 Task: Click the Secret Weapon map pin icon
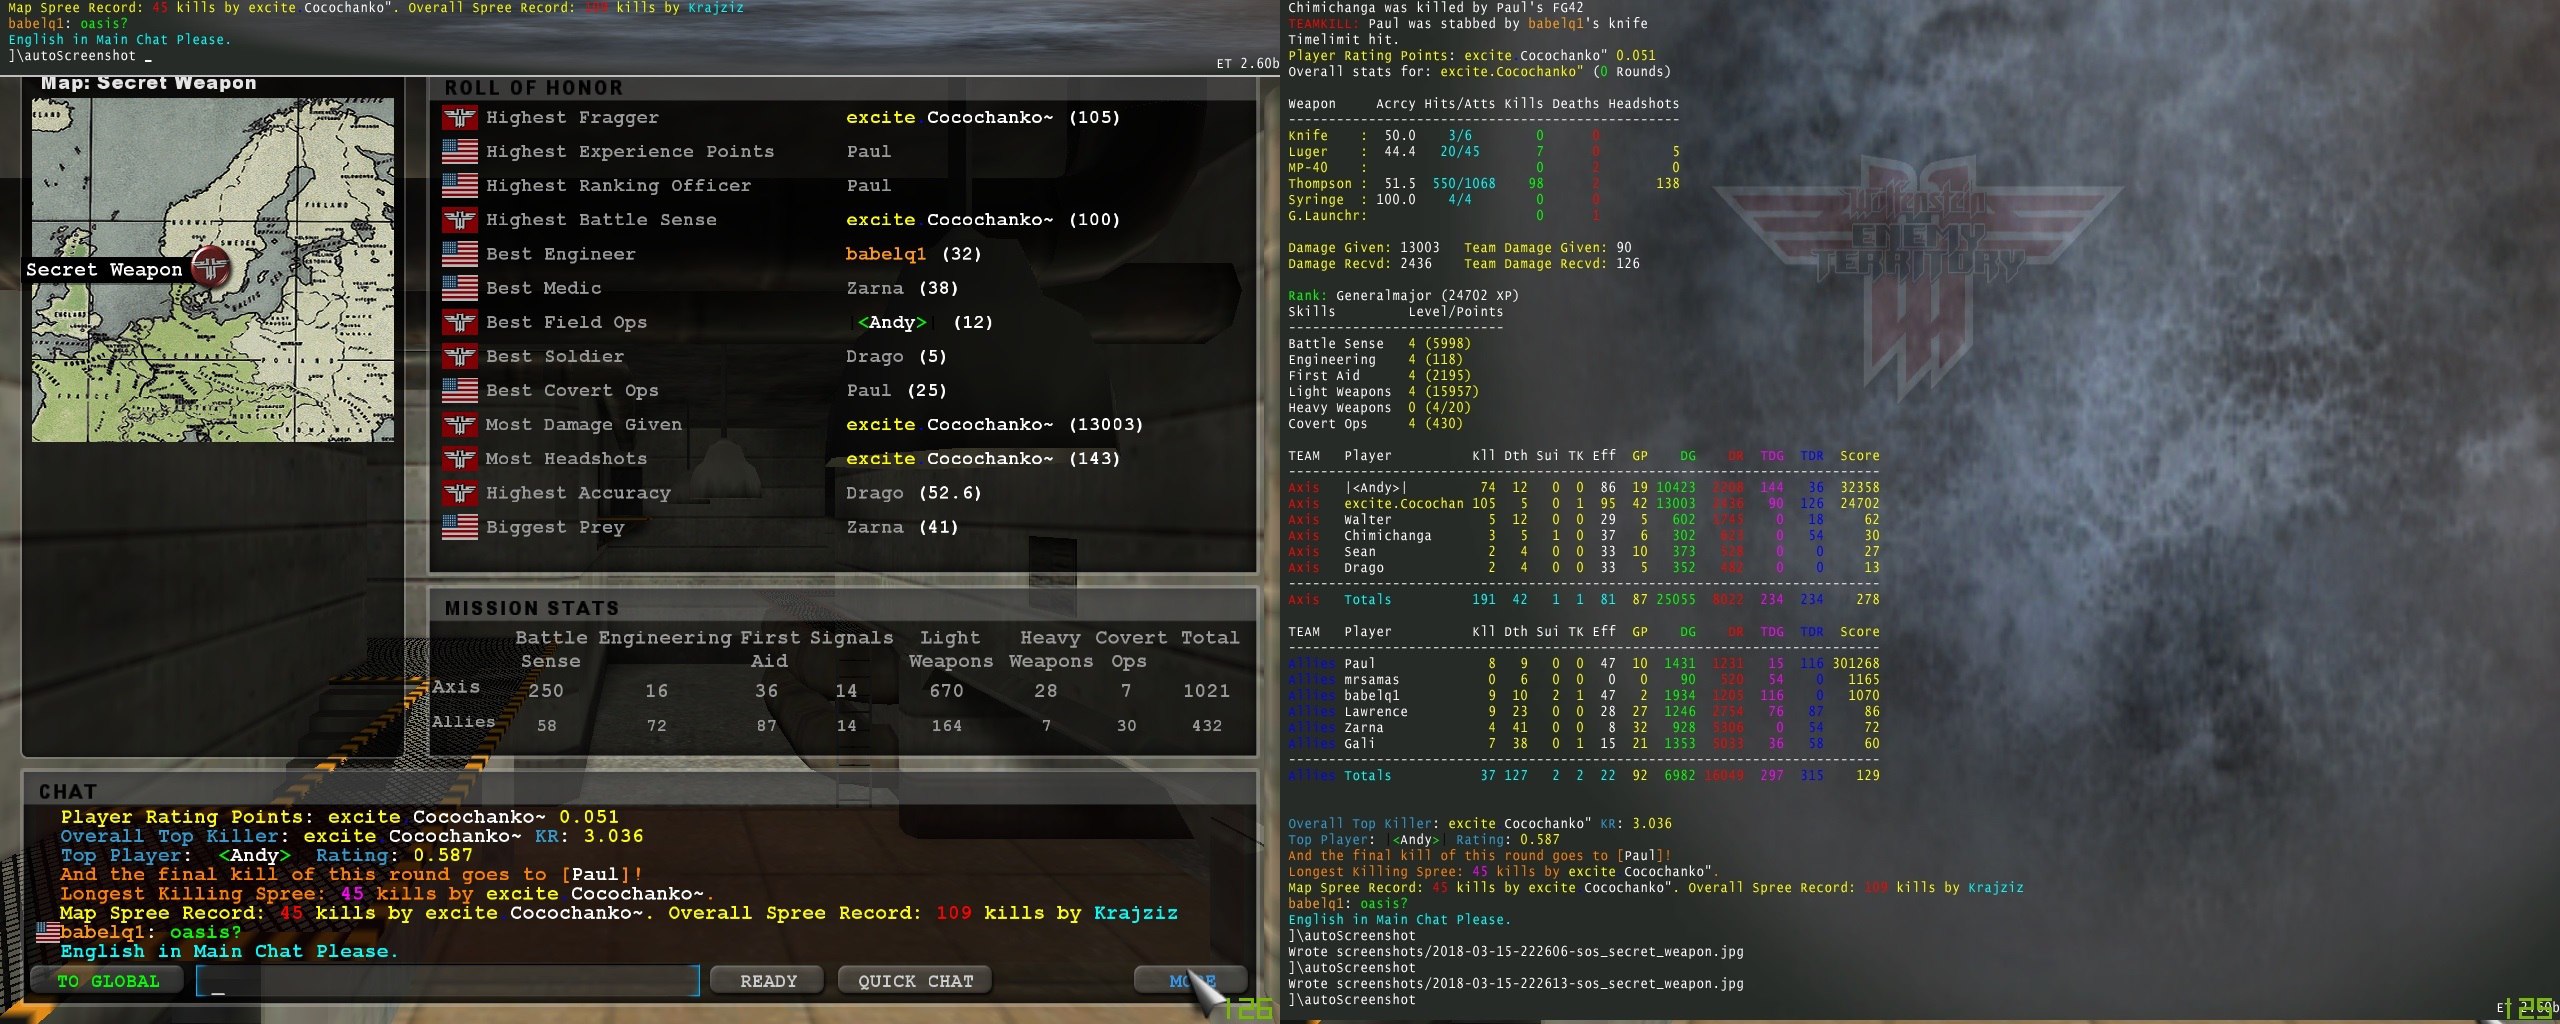[211, 267]
